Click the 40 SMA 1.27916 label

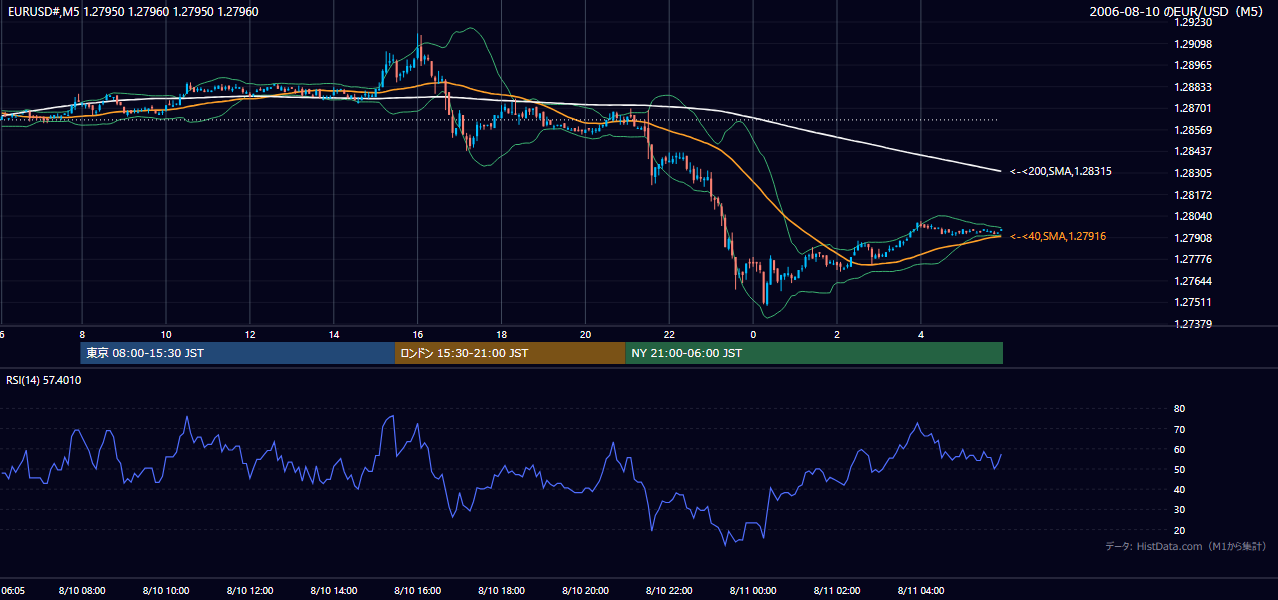click(x=1058, y=236)
